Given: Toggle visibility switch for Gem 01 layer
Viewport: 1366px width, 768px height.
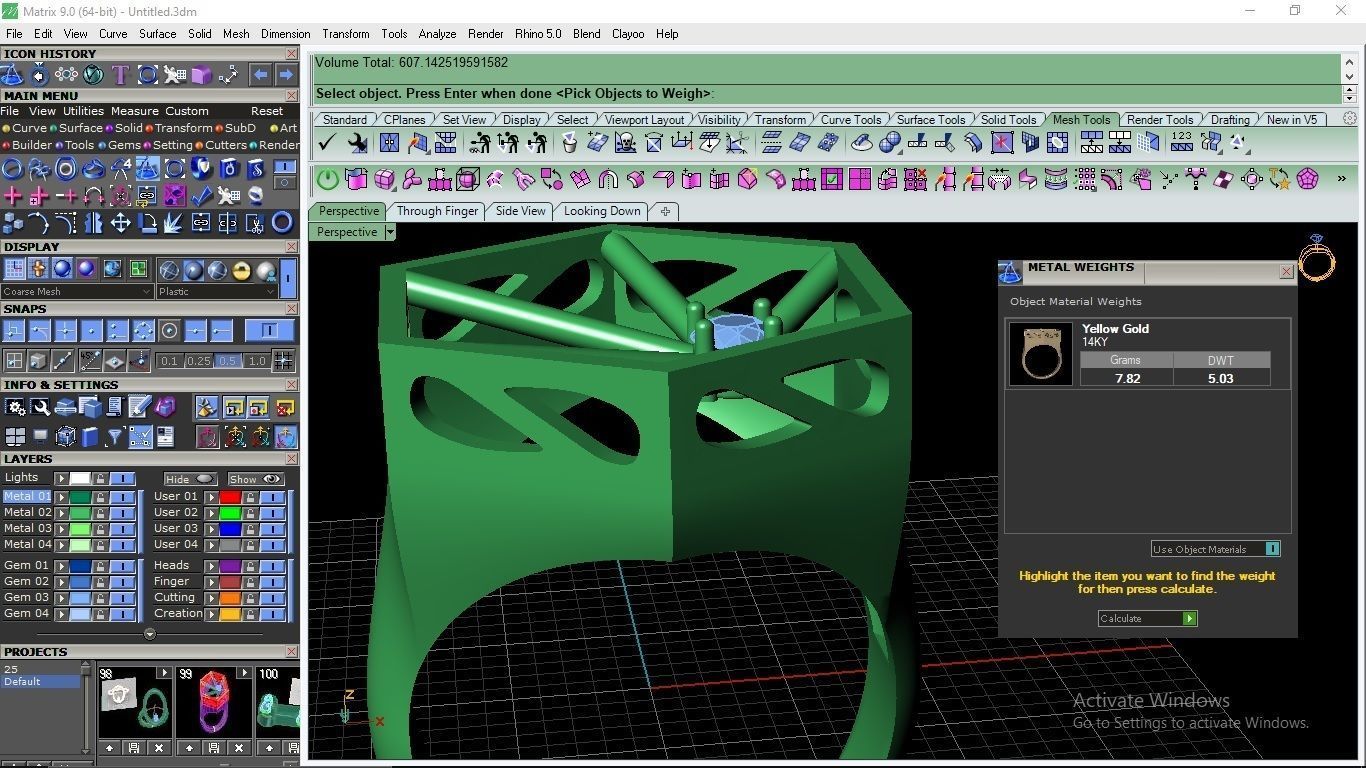Looking at the screenshot, I should [122, 566].
